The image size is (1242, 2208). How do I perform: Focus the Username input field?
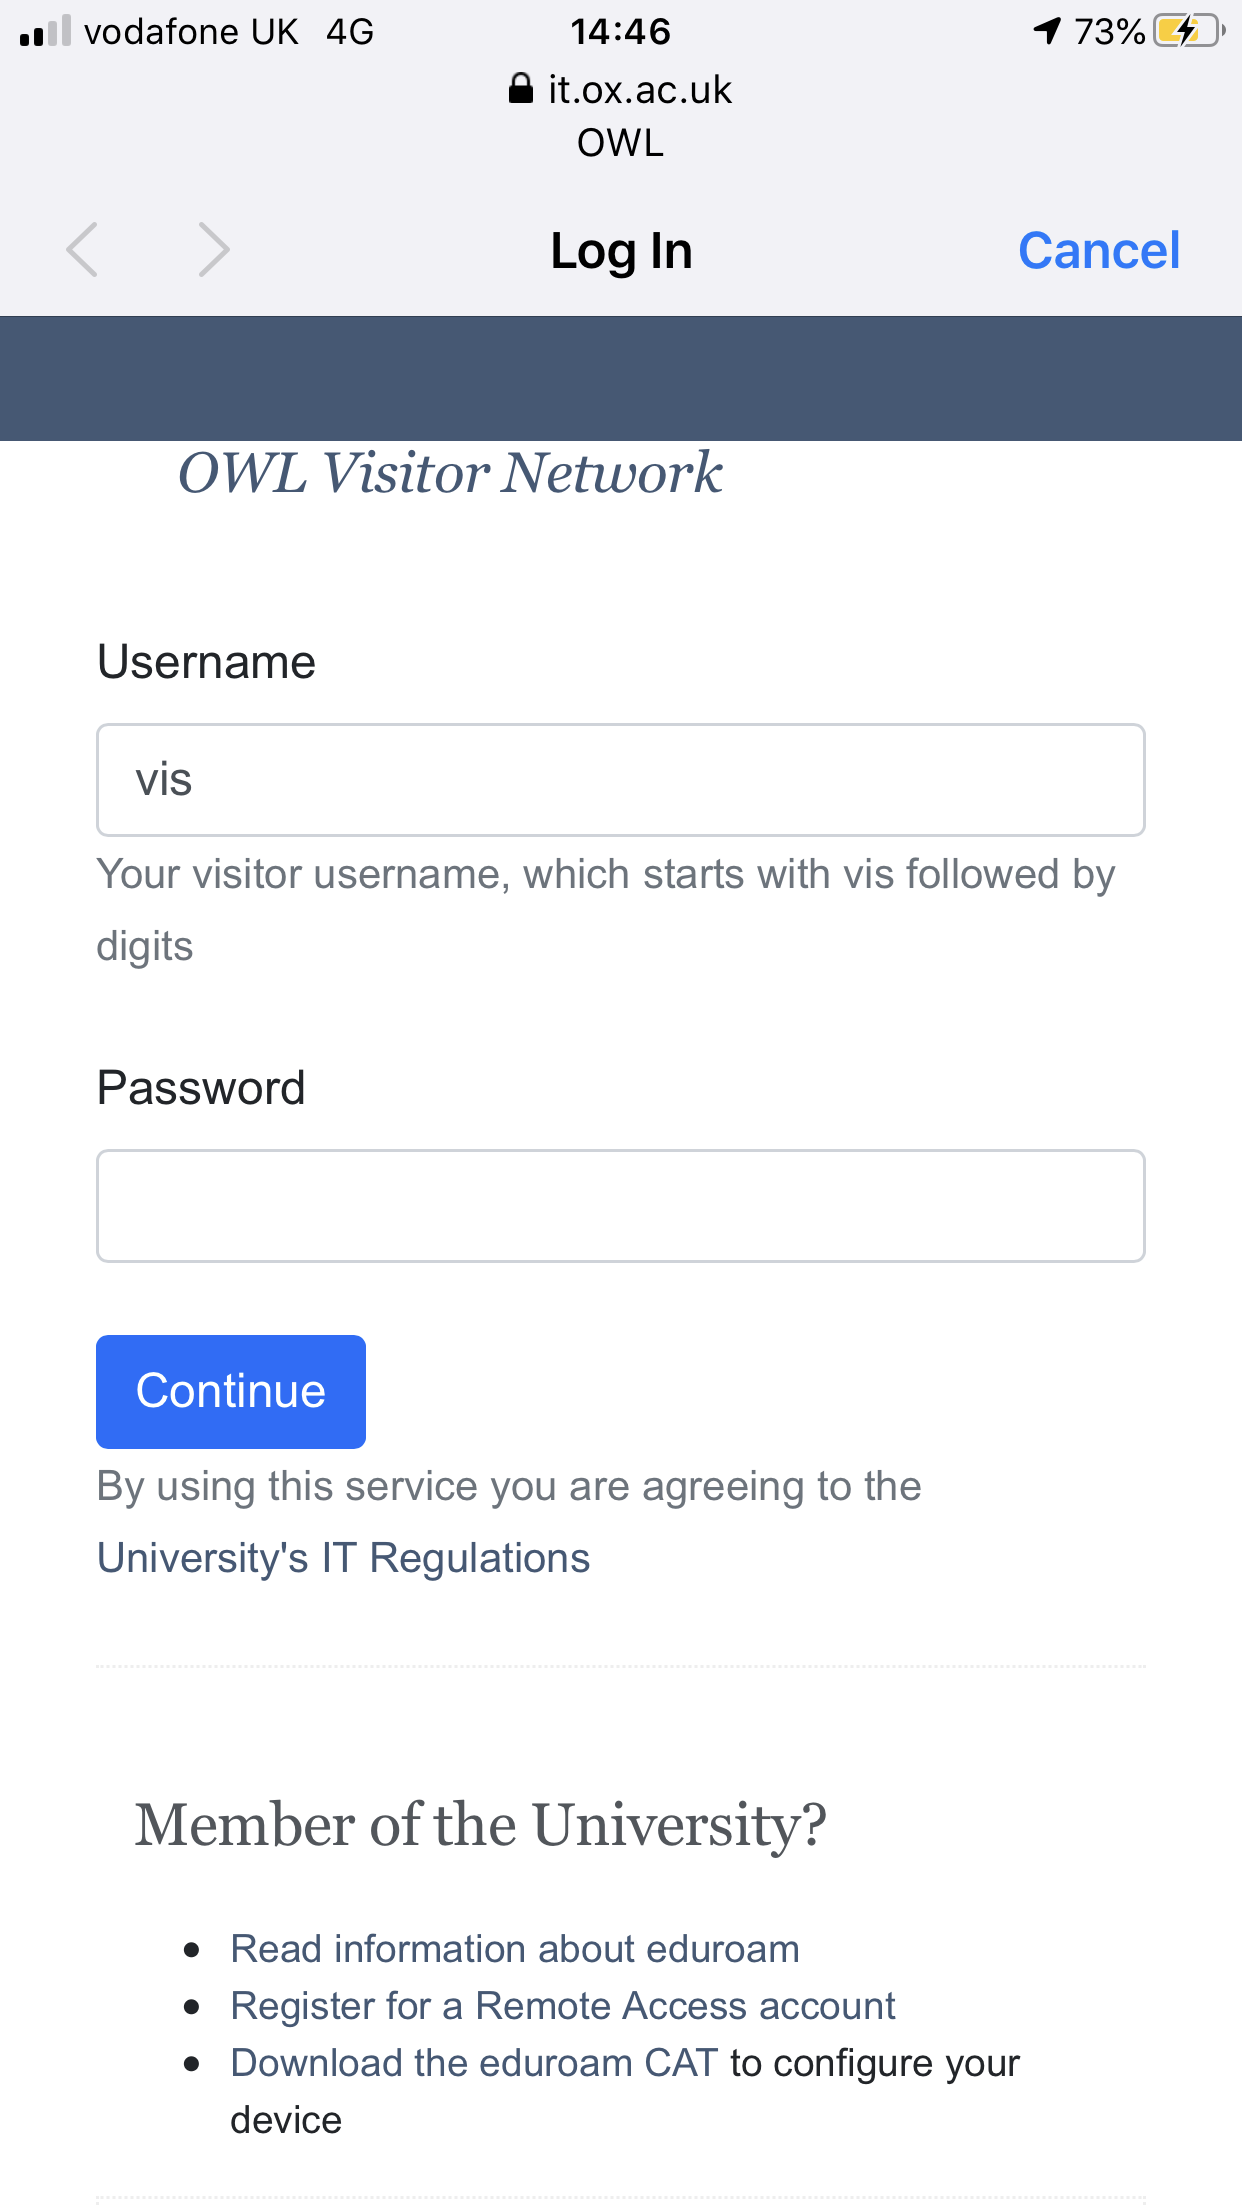point(620,780)
